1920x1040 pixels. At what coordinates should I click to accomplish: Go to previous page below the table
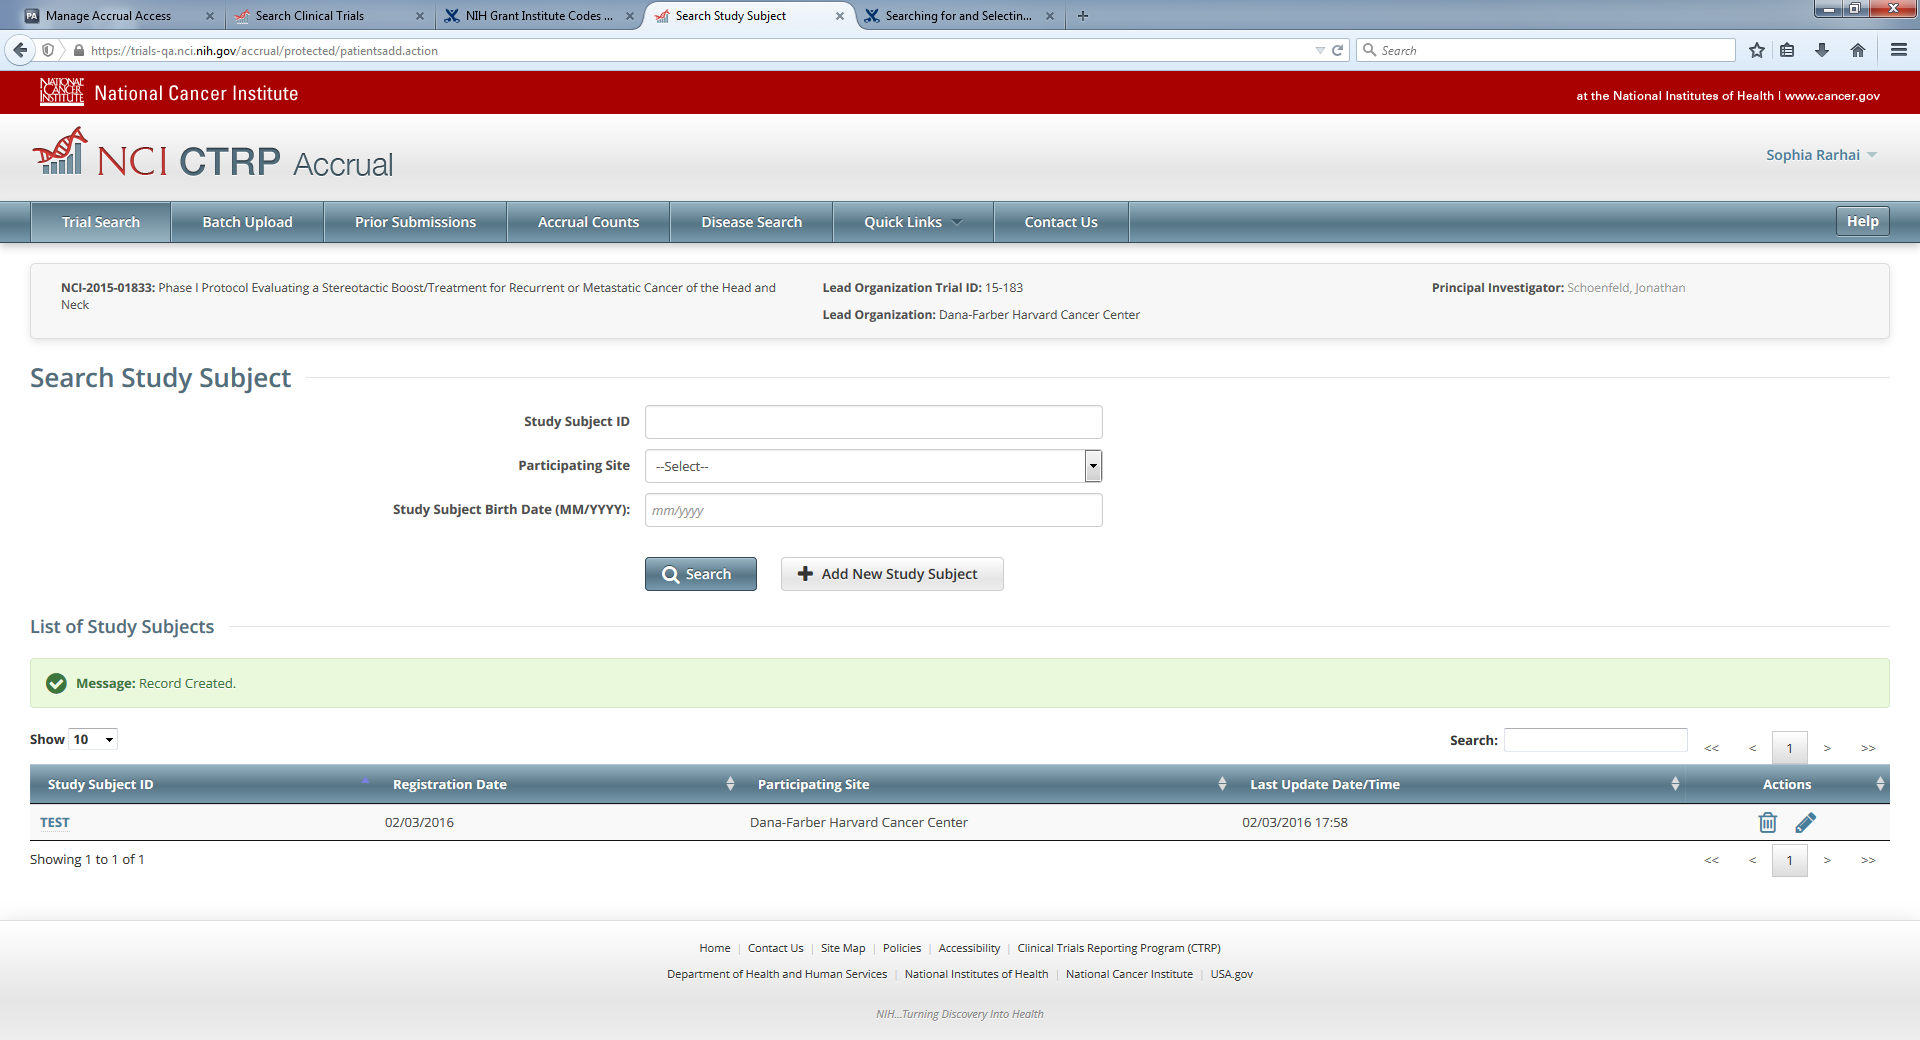point(1752,860)
